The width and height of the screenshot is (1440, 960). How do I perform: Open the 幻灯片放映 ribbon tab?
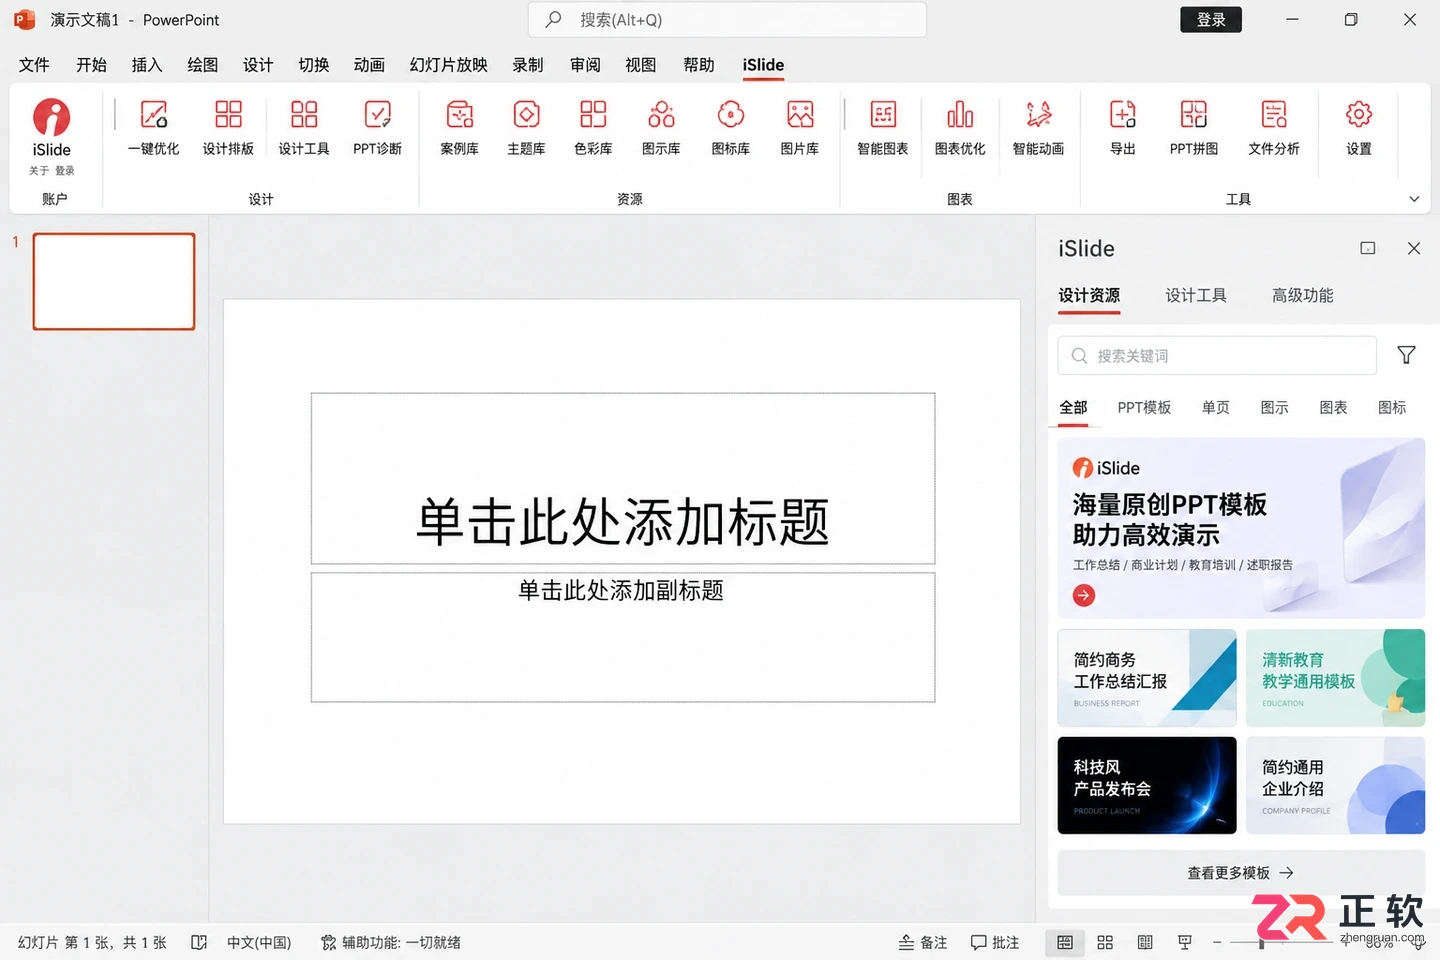(x=448, y=65)
